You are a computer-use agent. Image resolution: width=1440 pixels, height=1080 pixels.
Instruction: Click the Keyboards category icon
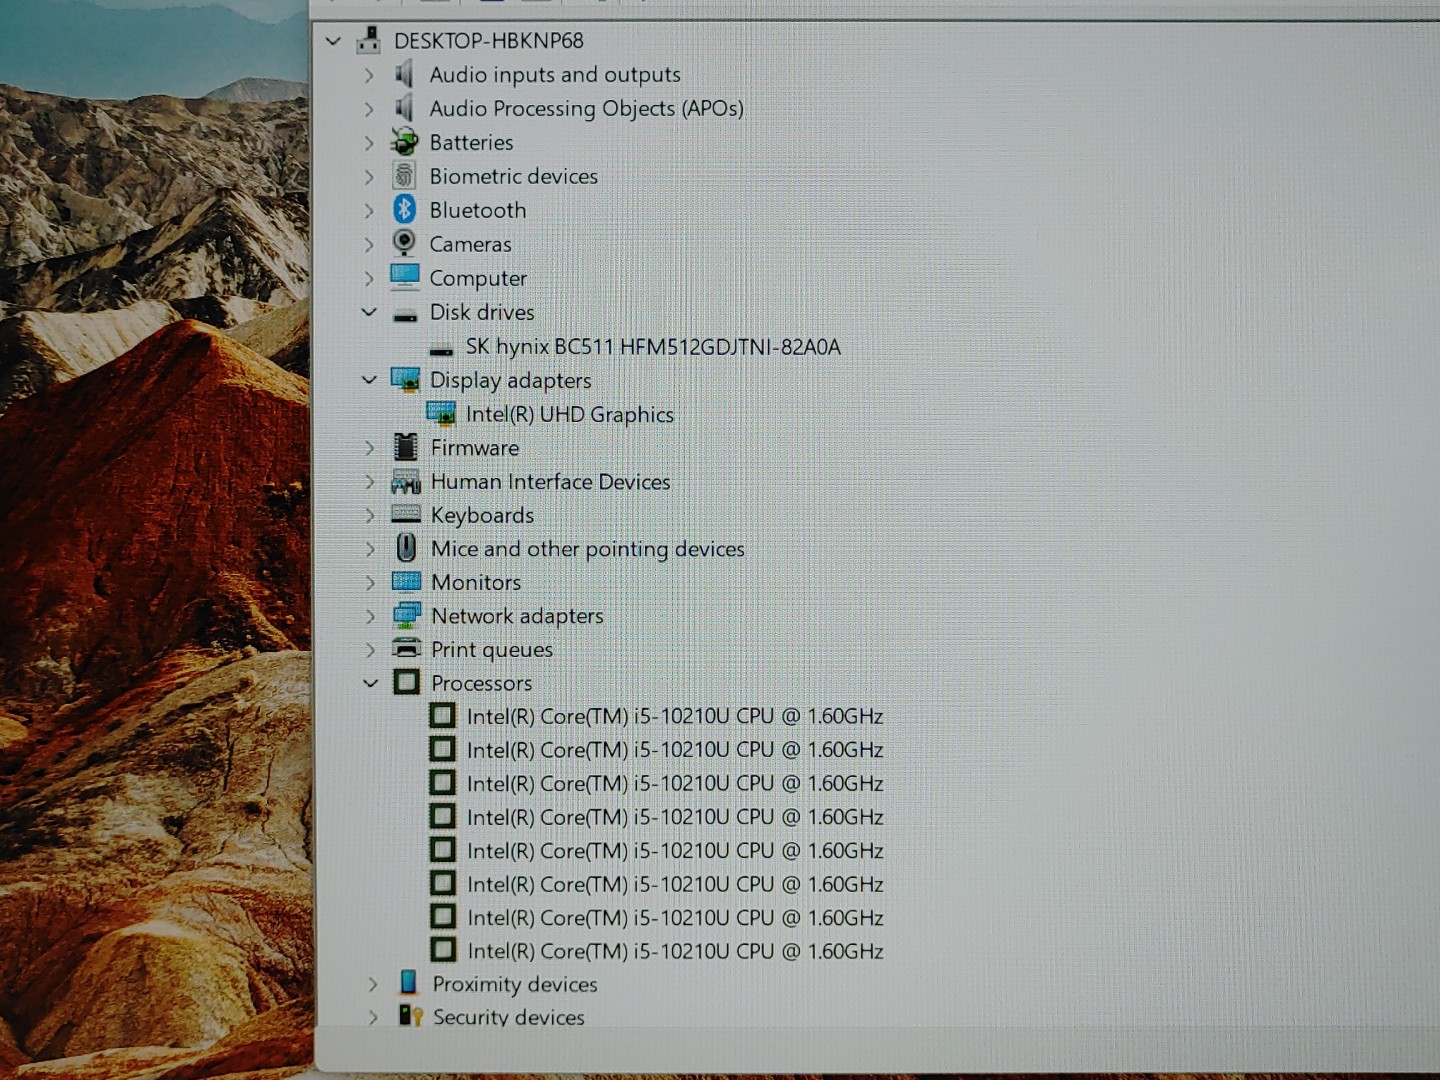point(405,514)
